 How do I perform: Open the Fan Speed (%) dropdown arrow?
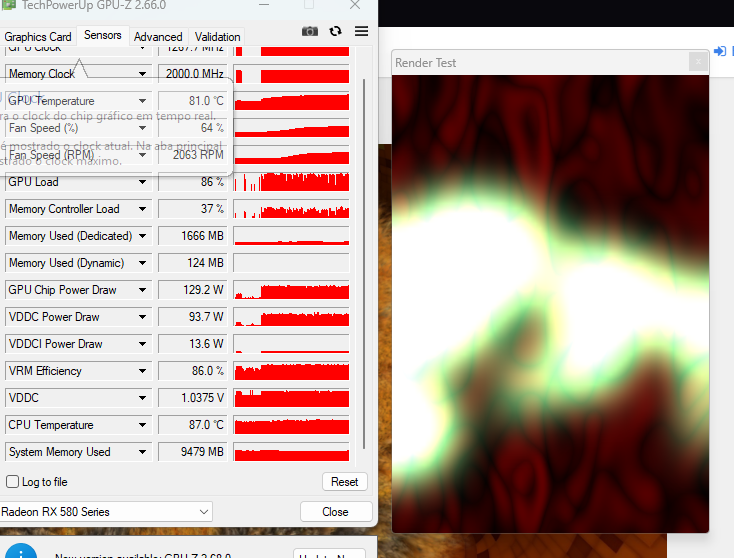pyautogui.click(x=142, y=128)
